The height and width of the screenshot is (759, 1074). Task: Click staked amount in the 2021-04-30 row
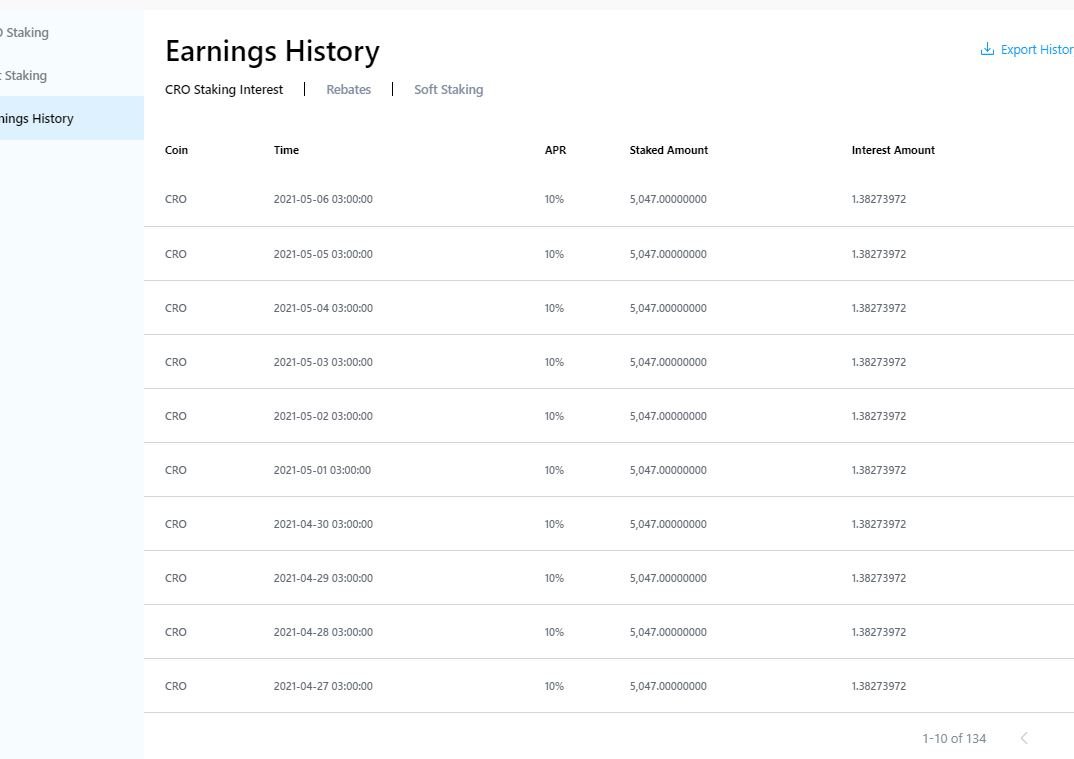[x=668, y=525]
